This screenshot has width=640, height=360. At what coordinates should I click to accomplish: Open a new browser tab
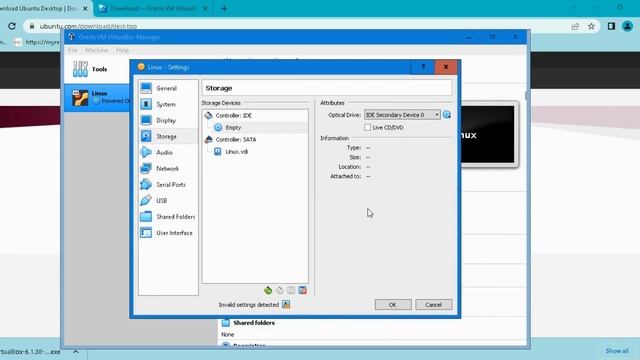coord(224,9)
